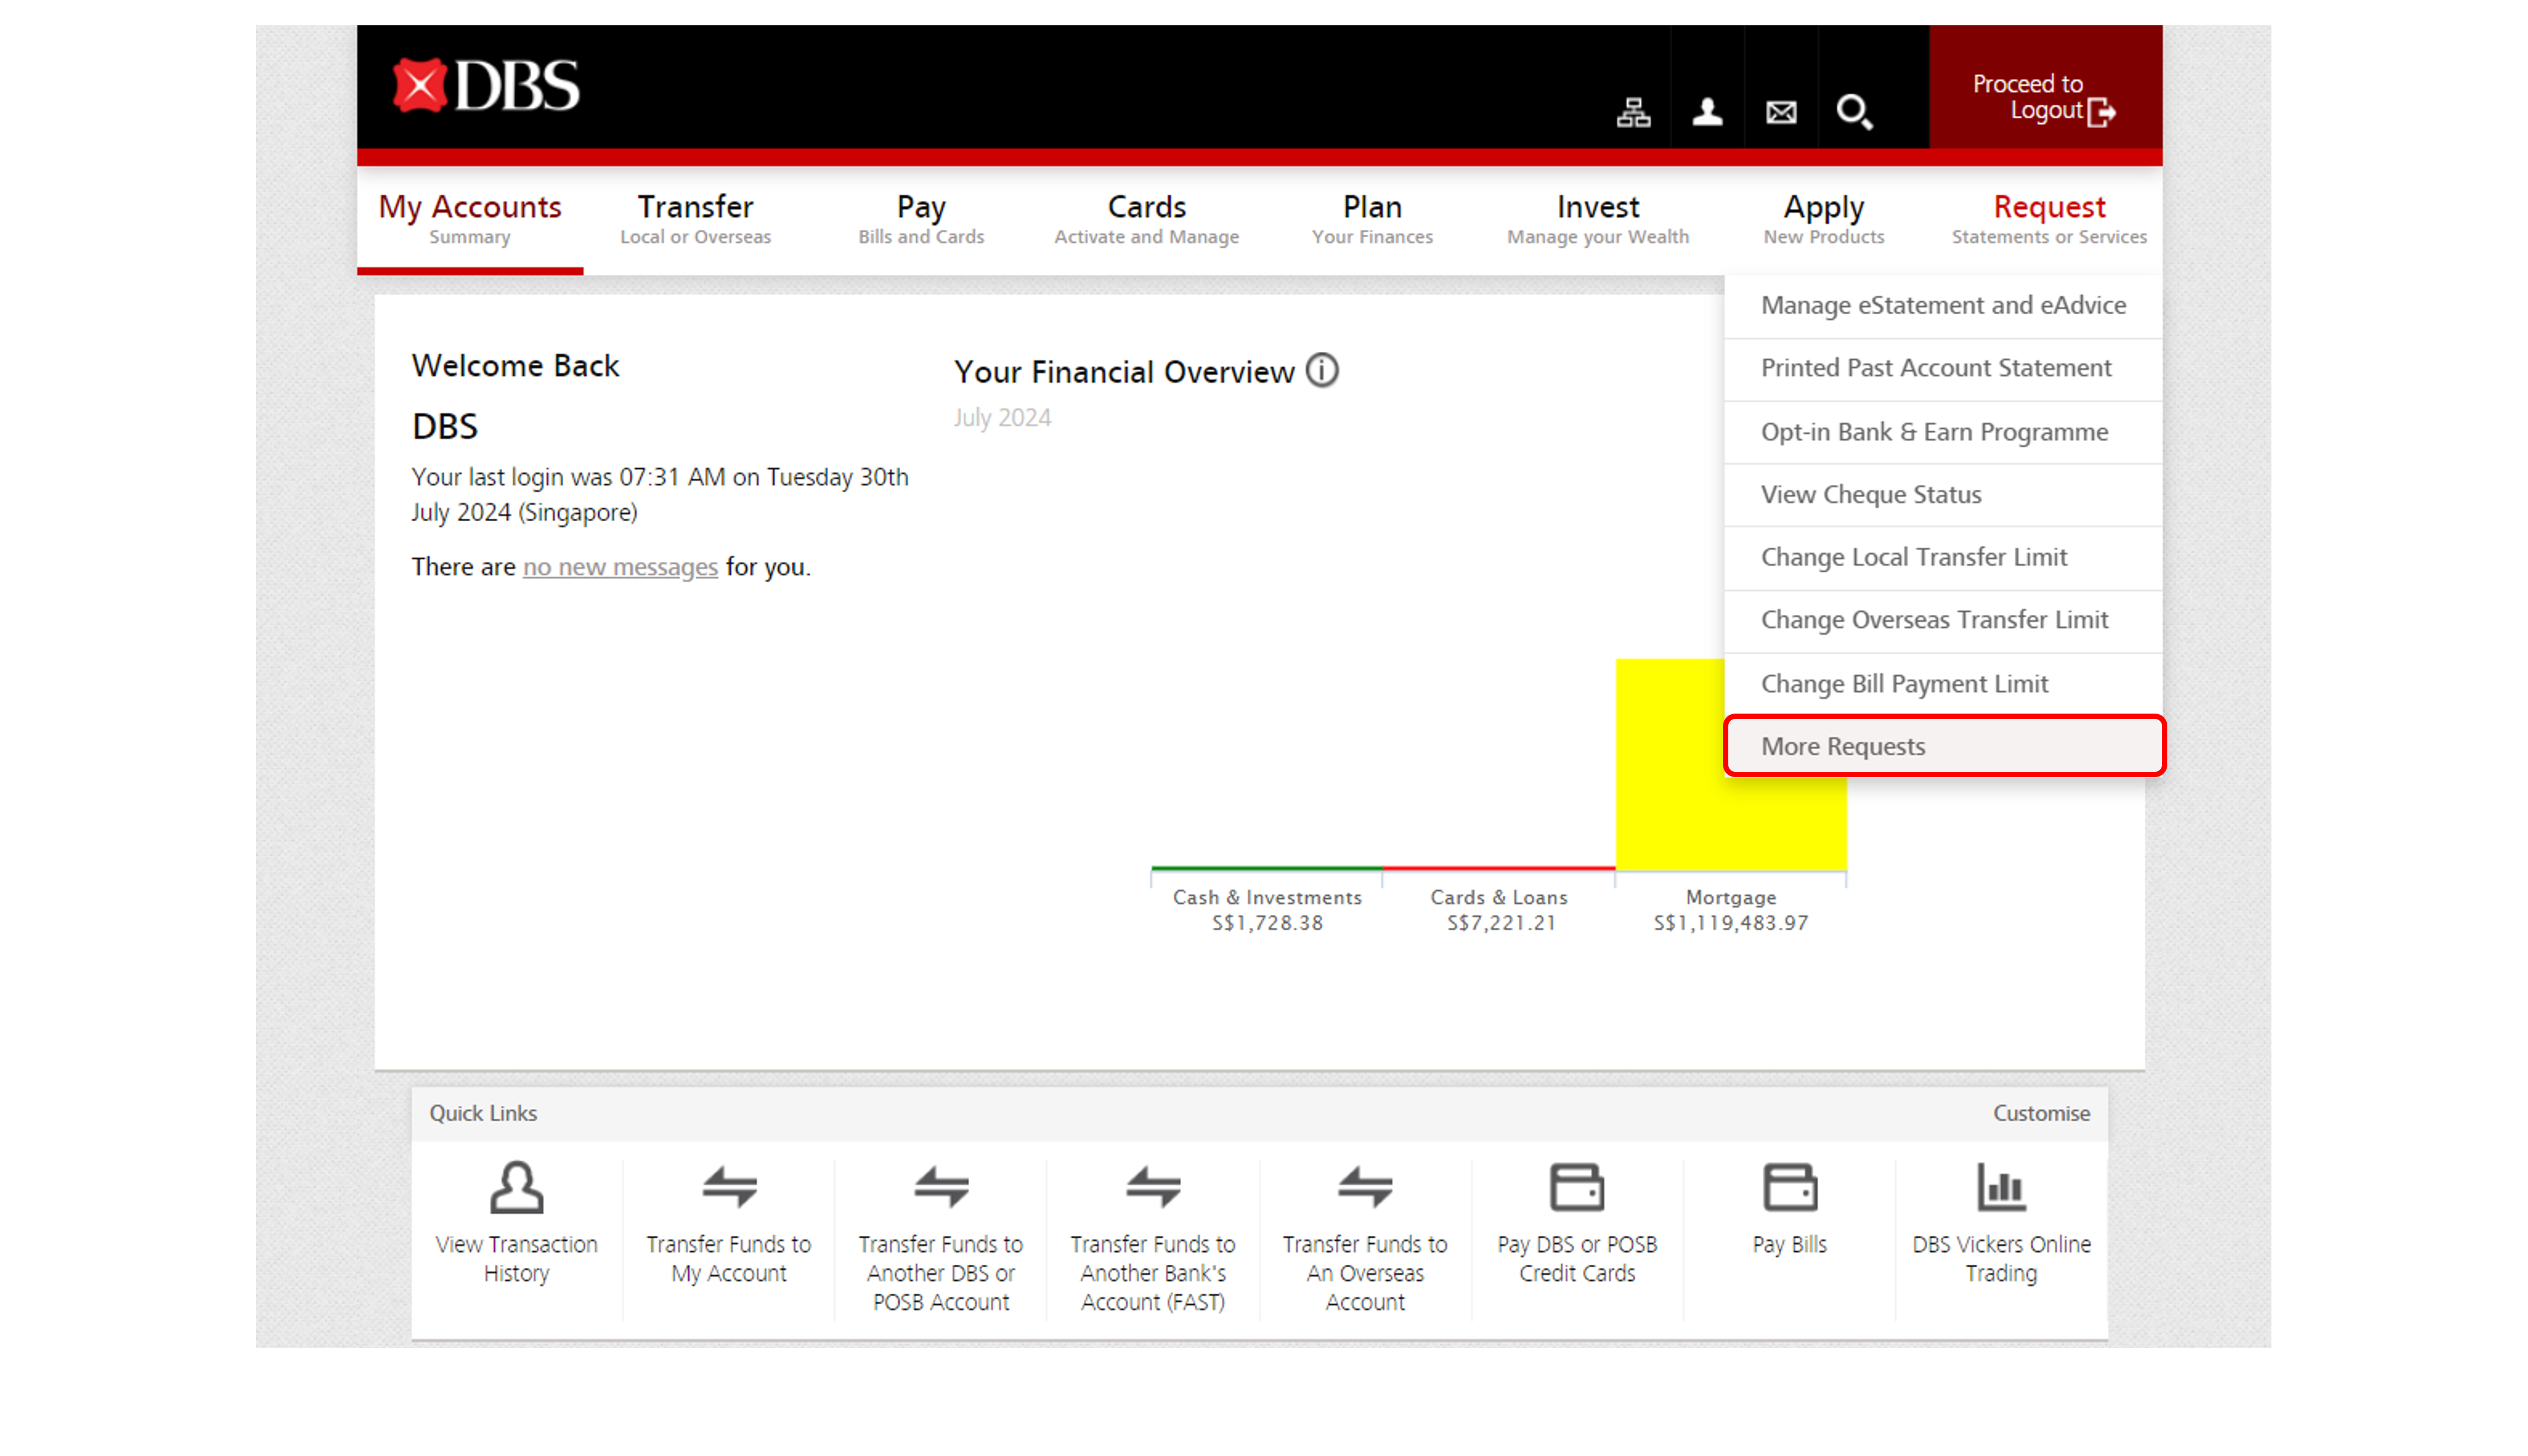Click the Transfer to Another Bank's Account FAST icon
This screenshot has width=2528, height=1456.
tap(1153, 1187)
